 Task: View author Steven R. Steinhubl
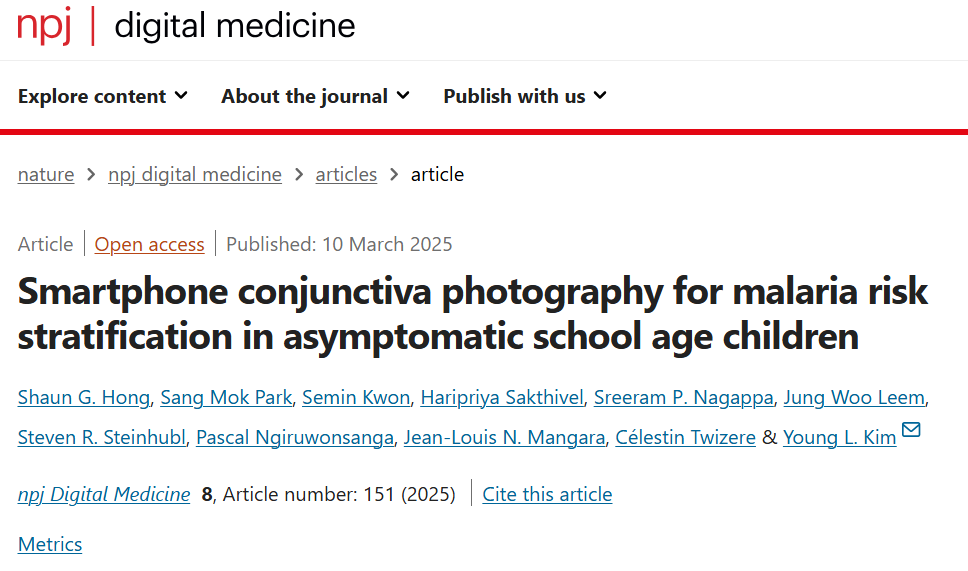pyautogui.click(x=101, y=438)
